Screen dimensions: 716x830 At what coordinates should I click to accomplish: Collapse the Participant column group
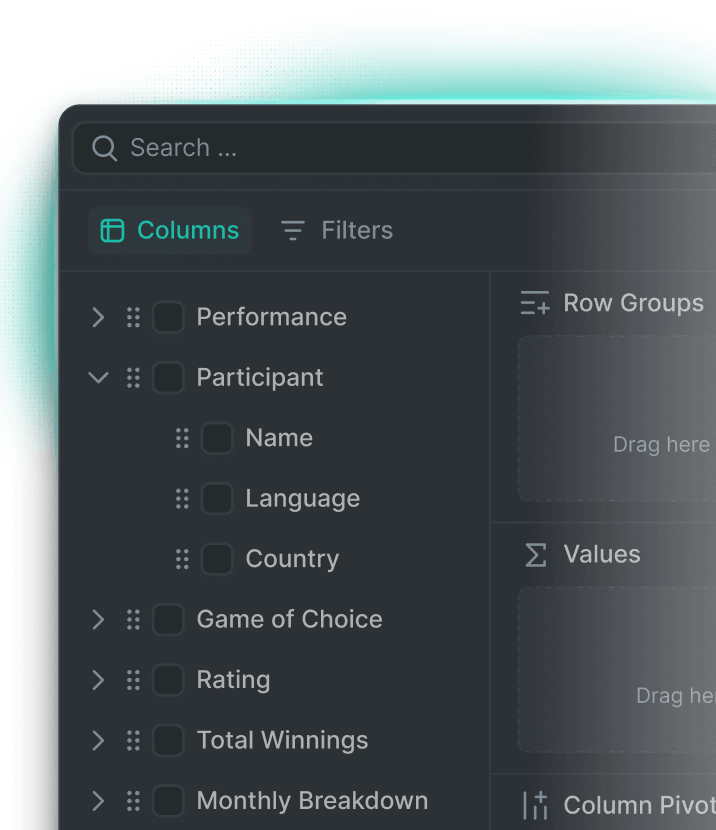[98, 378]
